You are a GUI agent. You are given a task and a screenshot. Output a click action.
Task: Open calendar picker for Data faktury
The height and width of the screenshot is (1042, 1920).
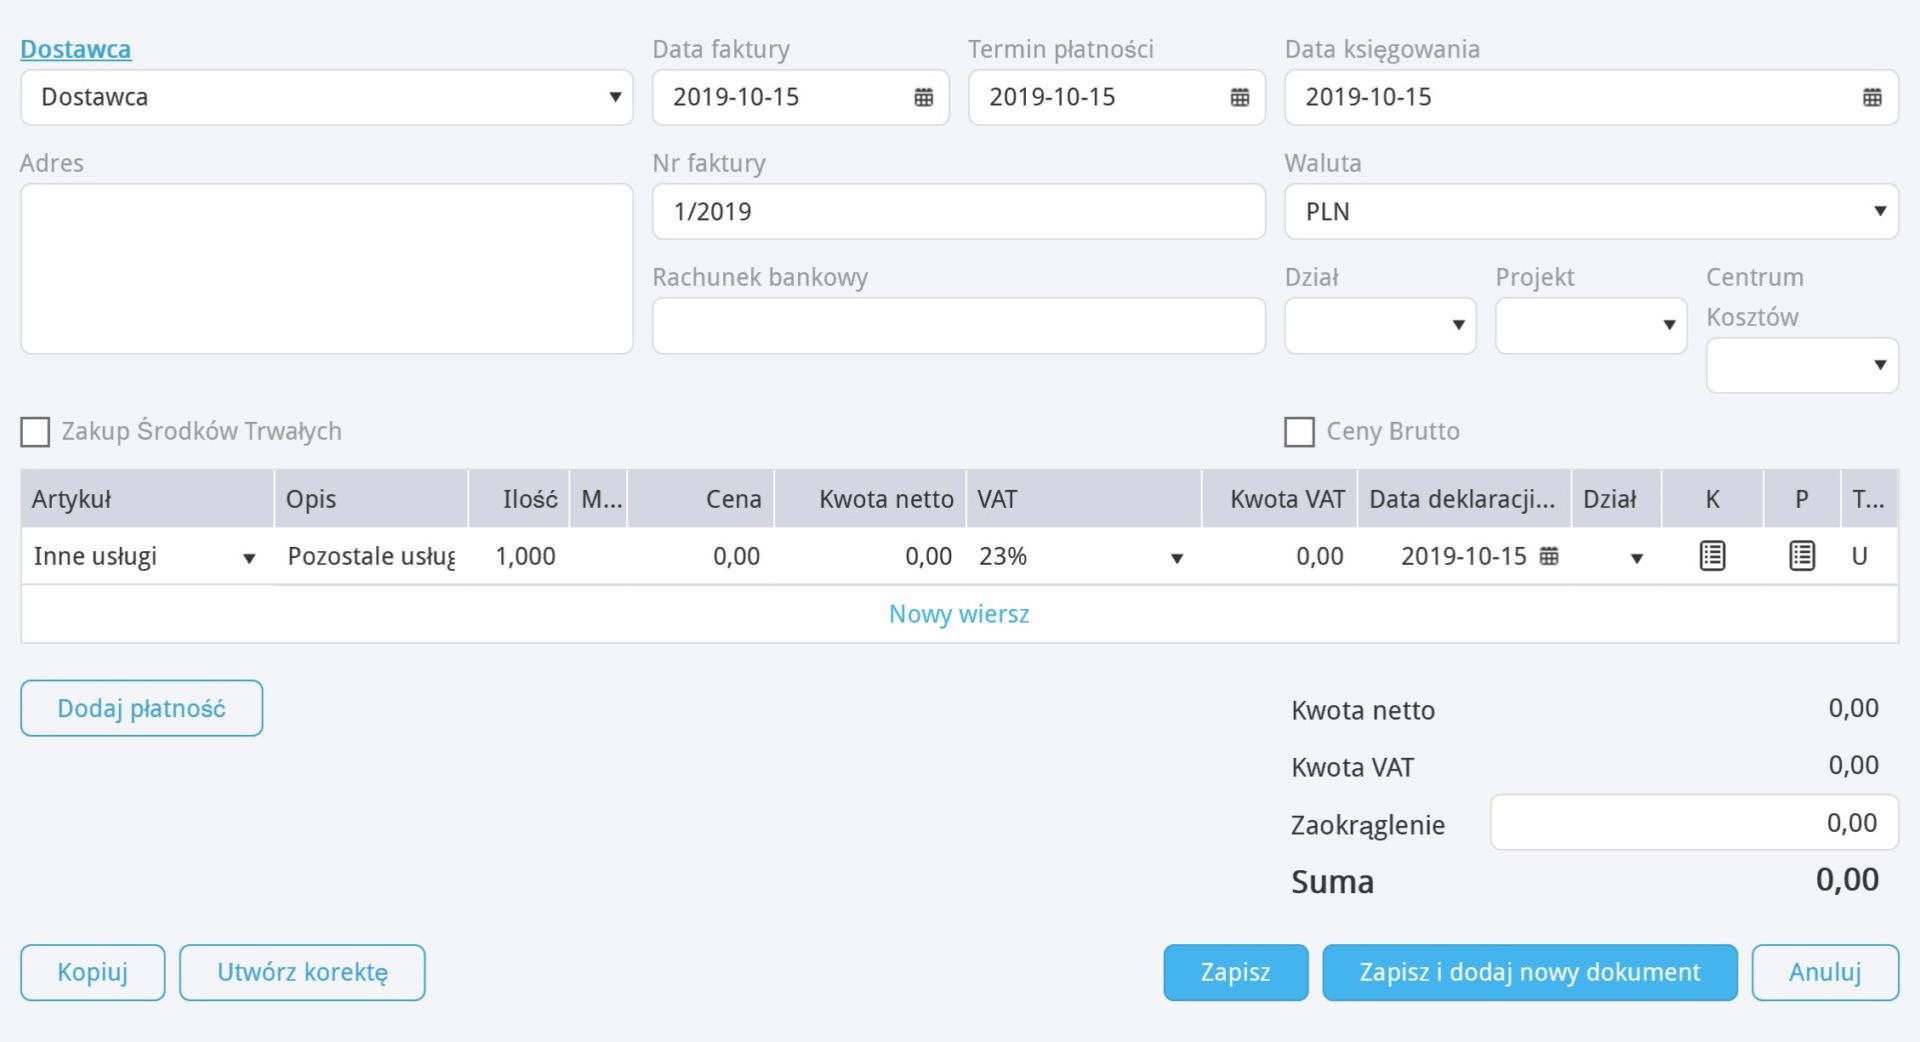click(x=923, y=97)
